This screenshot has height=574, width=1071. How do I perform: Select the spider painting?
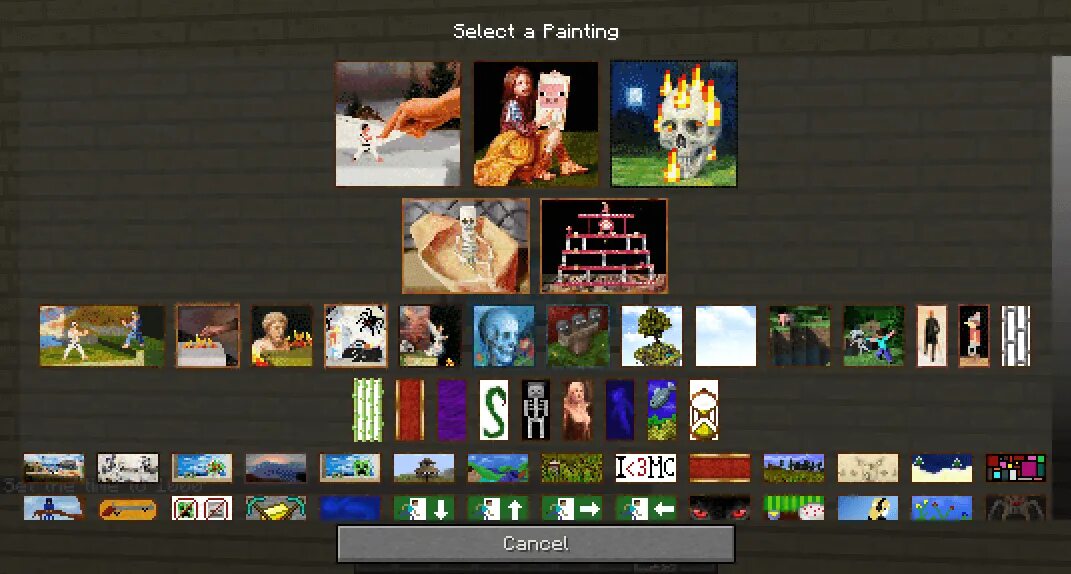(356, 336)
